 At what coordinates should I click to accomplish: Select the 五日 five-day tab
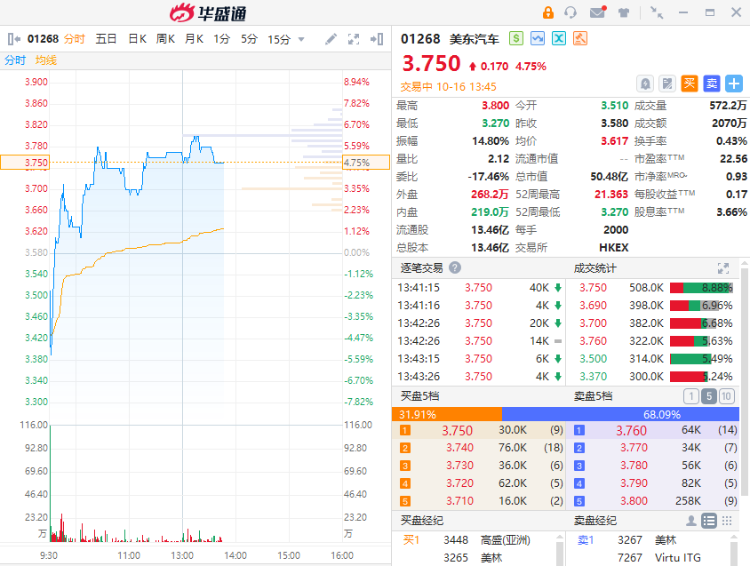coord(106,39)
